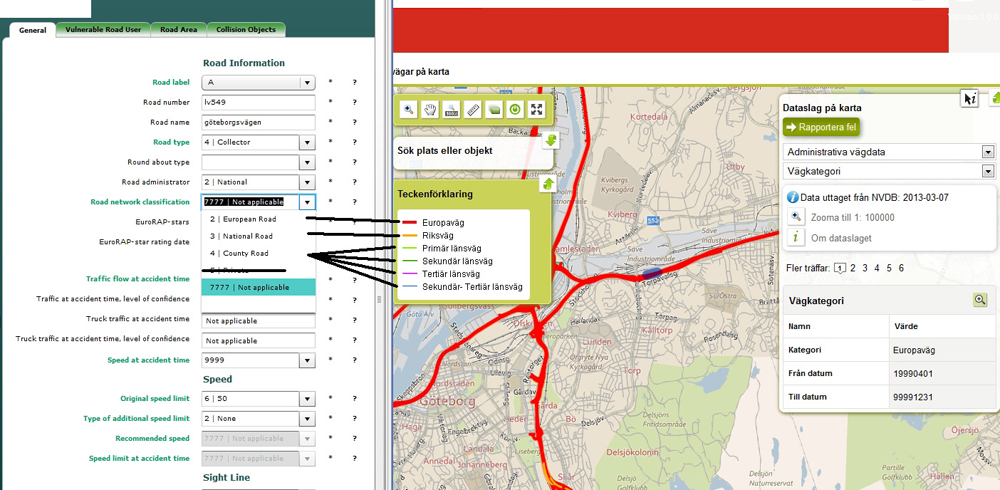Collapse the Sök plats eller objekt panel

(x=550, y=140)
